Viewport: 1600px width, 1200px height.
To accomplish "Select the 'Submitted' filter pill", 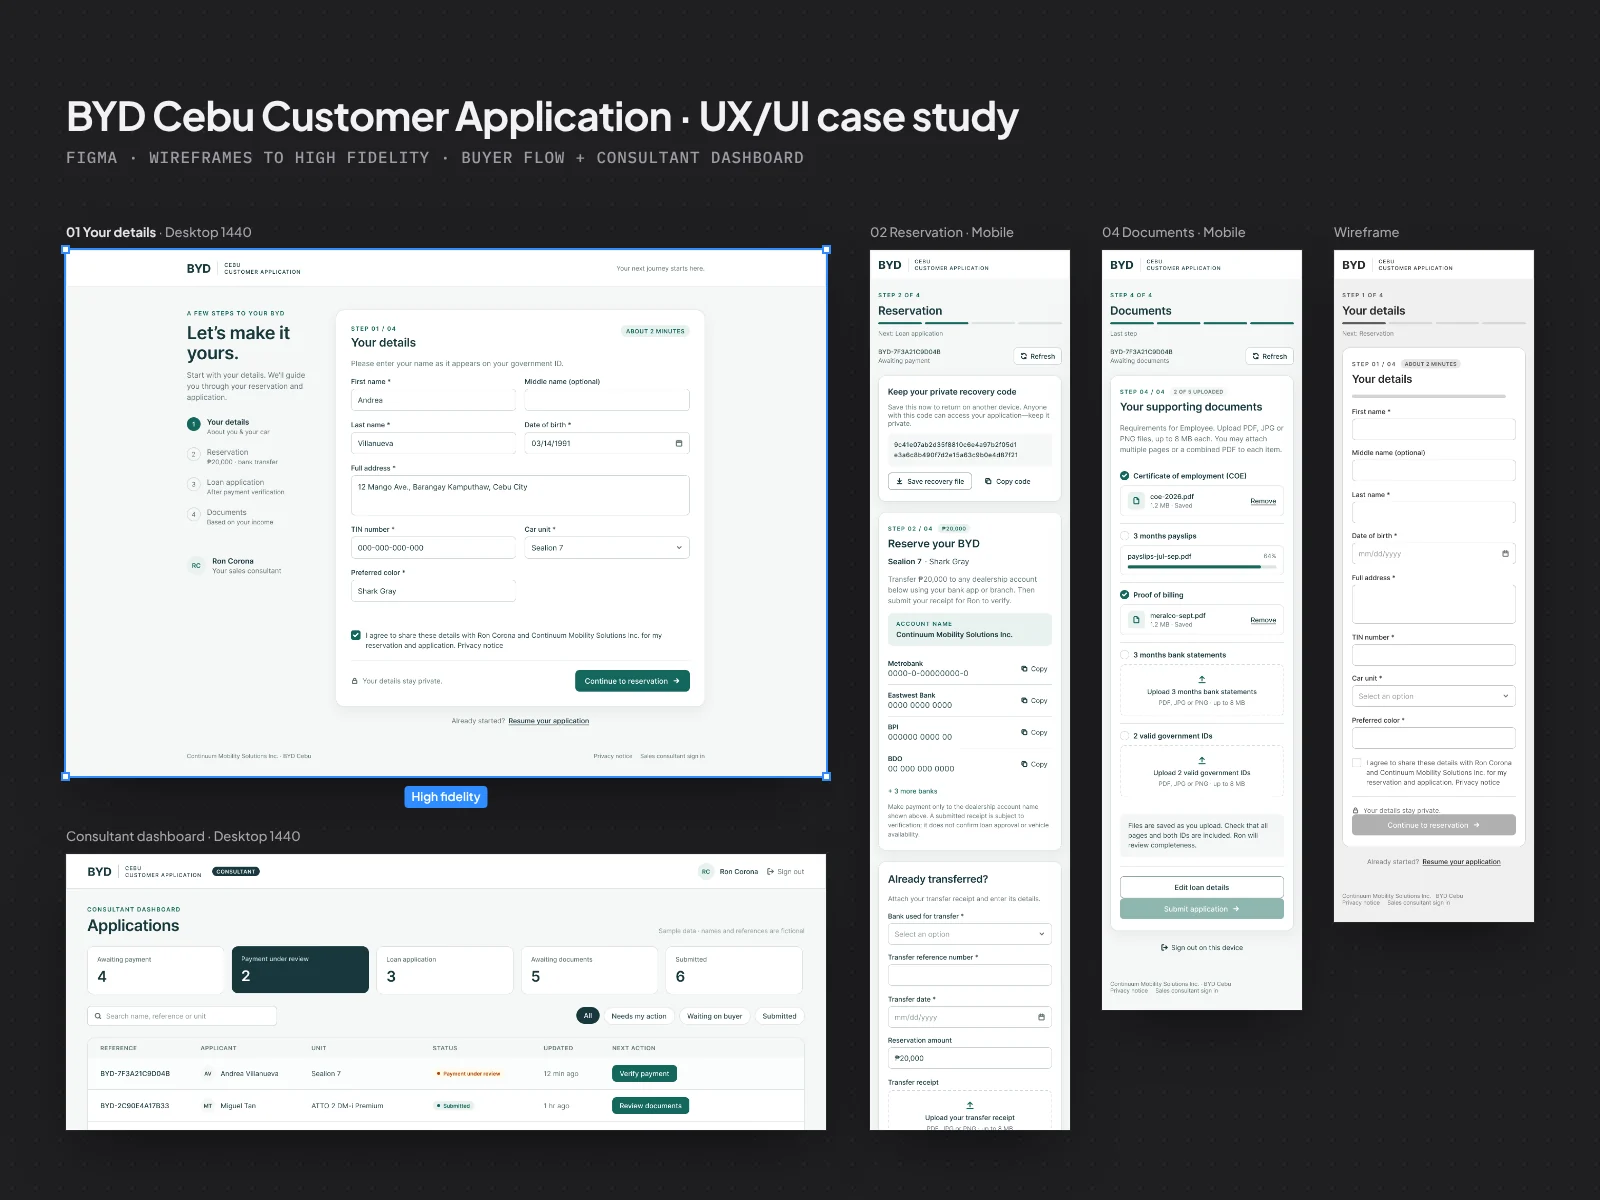I will click(x=779, y=1016).
